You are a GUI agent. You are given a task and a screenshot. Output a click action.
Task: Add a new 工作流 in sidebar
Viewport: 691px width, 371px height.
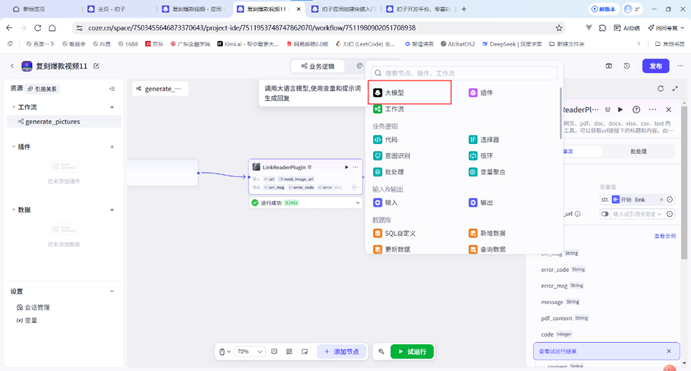(112, 107)
